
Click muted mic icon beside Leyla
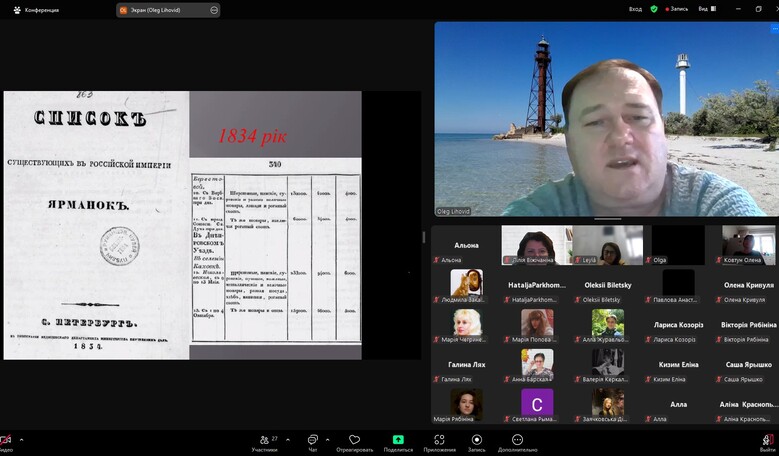(578, 260)
